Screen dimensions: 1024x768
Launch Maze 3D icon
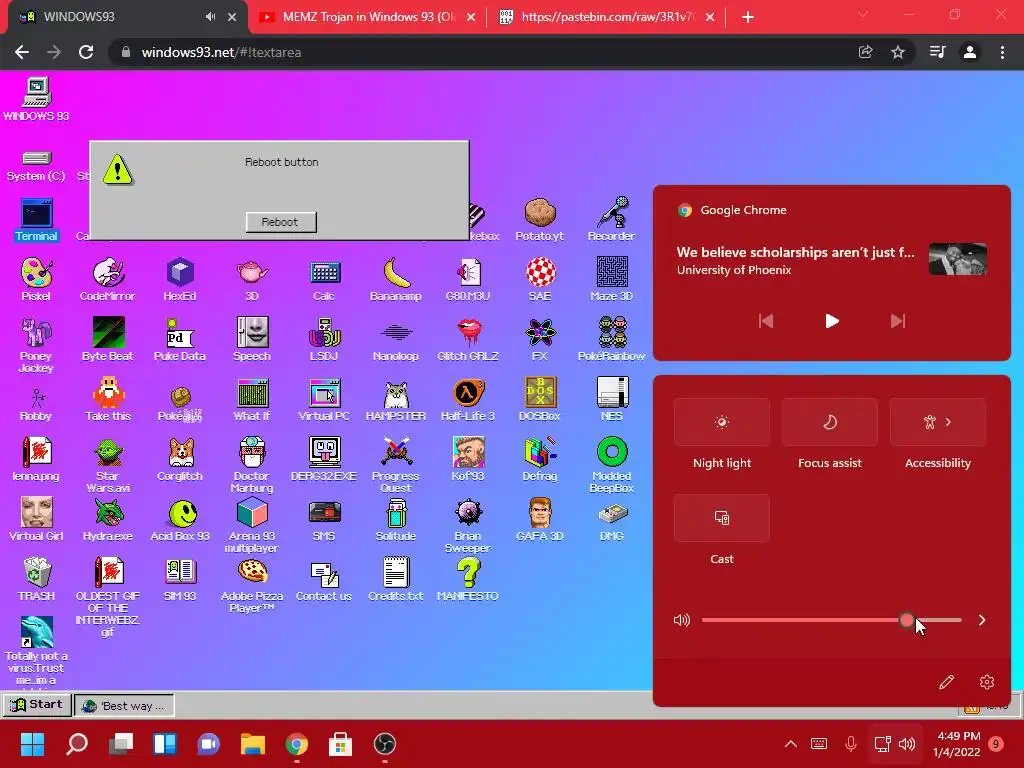(612, 279)
